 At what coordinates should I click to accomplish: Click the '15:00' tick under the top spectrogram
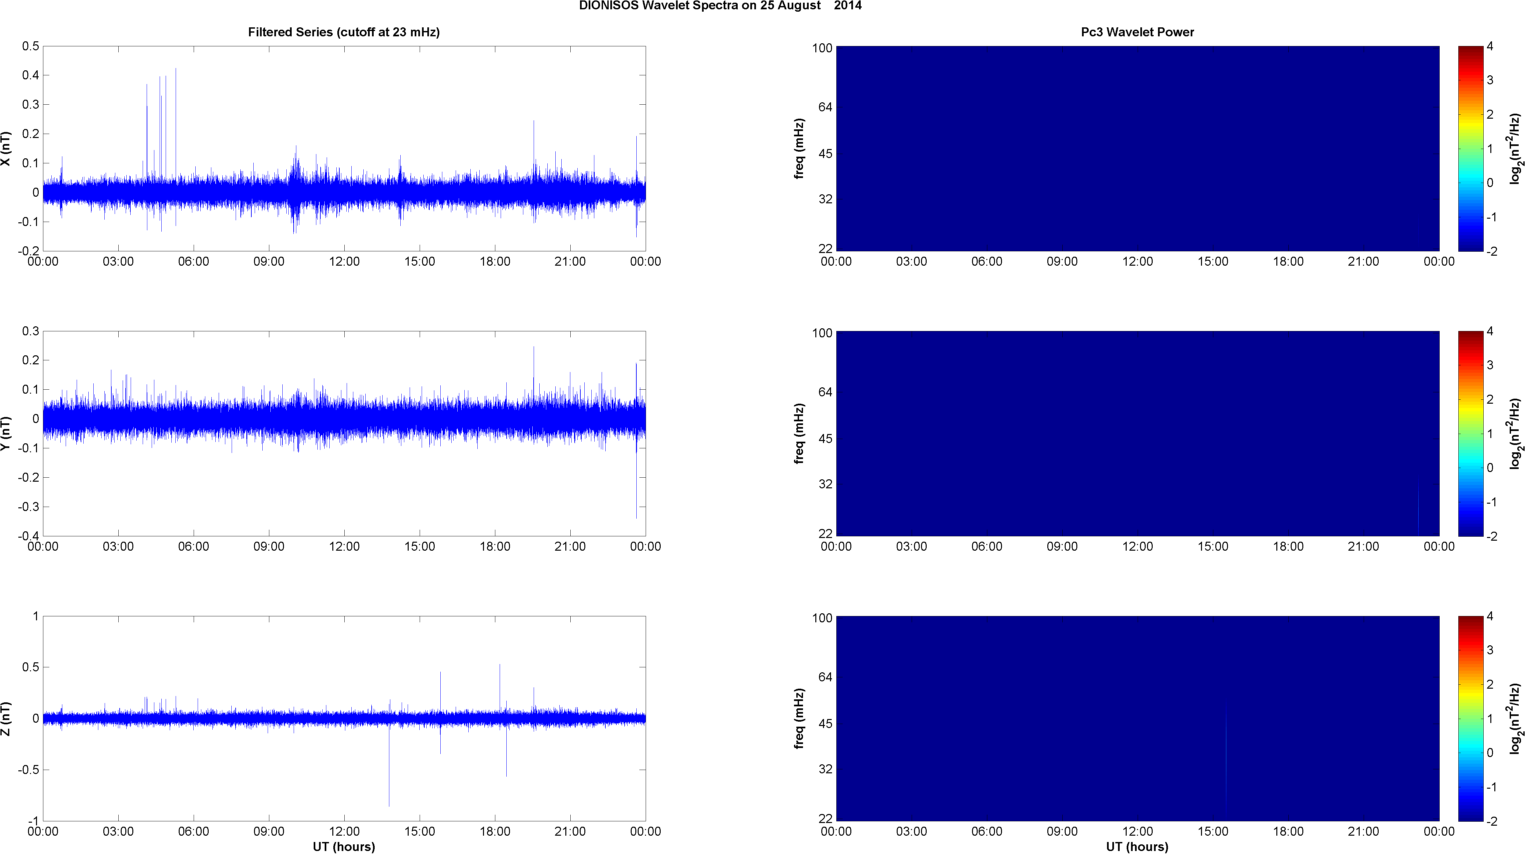[1213, 262]
